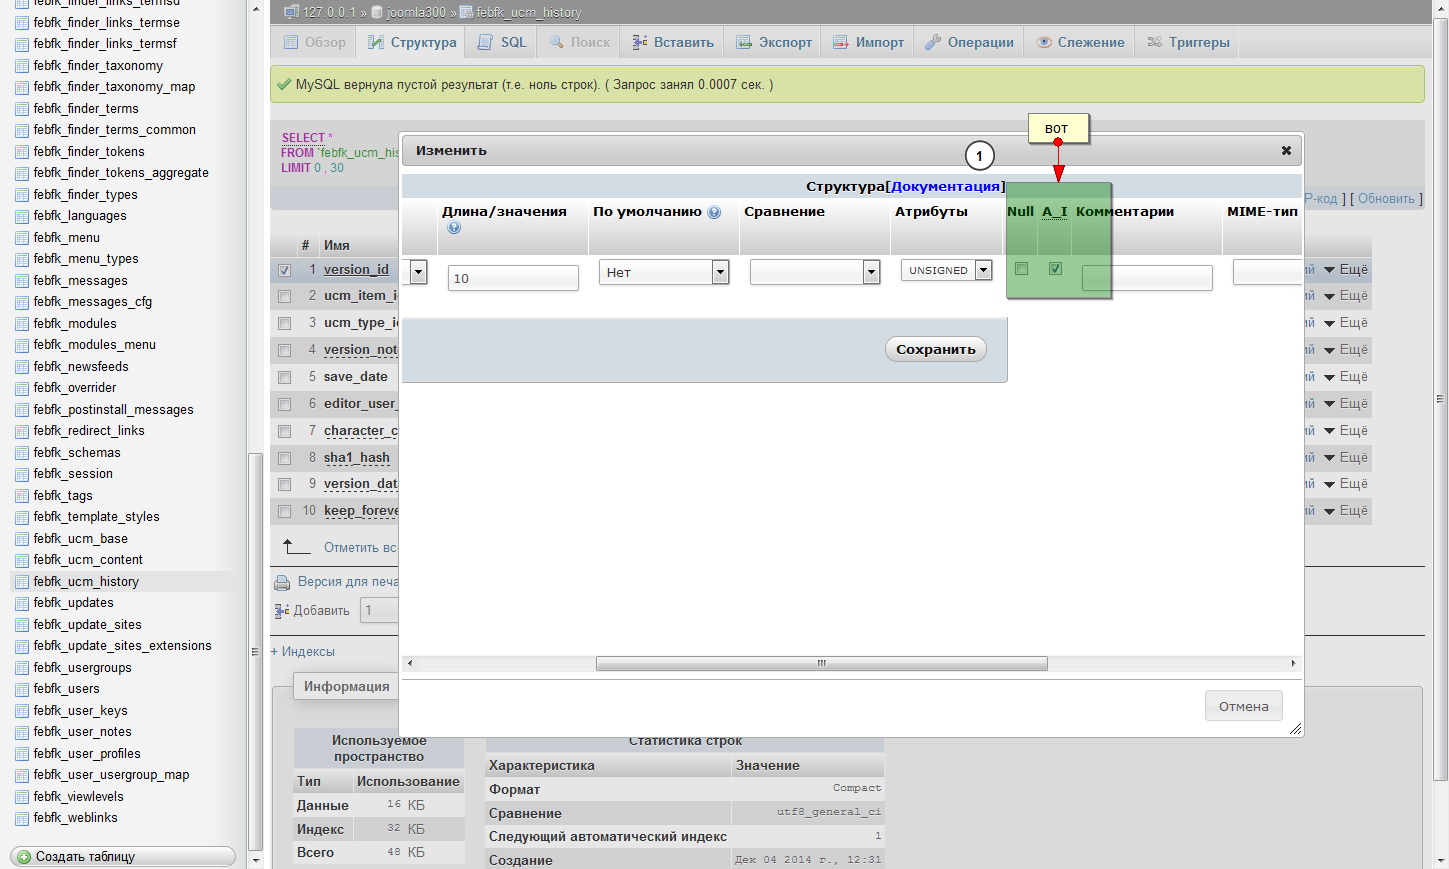Expand the Ещё menu for row 10 keep_forever

1346,511
